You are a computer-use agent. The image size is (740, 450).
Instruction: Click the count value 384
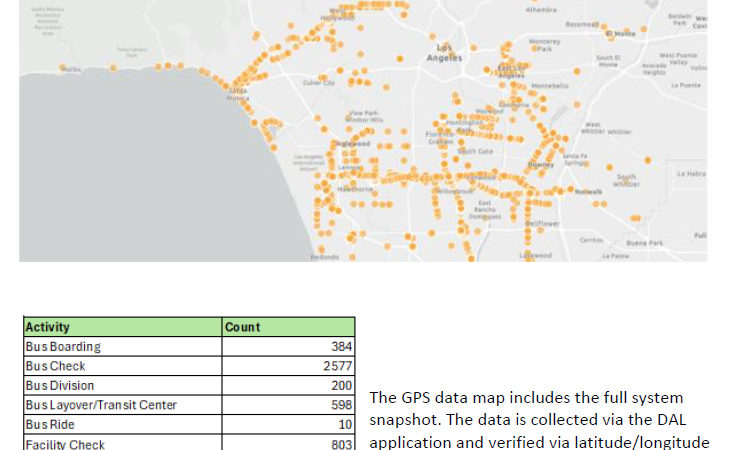(x=339, y=347)
